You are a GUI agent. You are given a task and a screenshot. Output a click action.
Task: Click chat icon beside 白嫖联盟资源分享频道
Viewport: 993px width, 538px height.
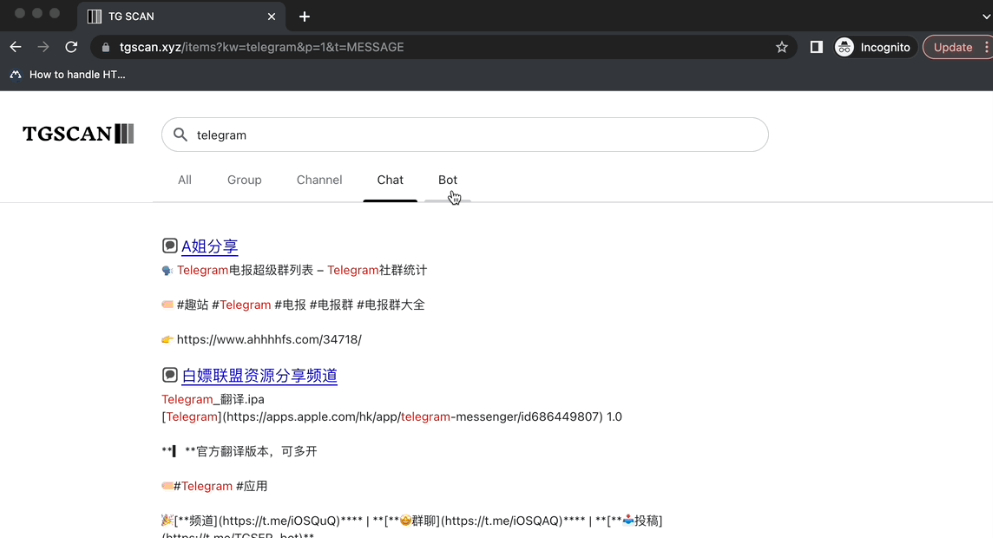(x=170, y=375)
